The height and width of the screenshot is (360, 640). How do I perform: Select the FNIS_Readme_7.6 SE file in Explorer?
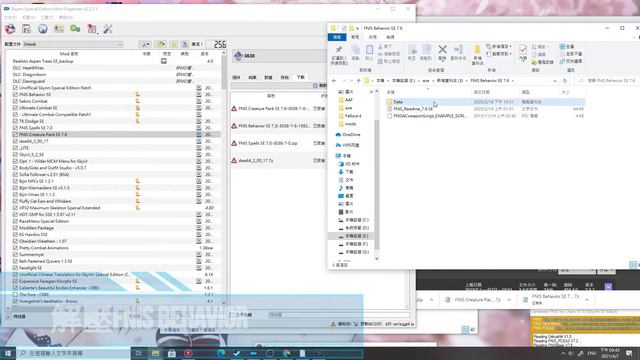click(x=485, y=109)
